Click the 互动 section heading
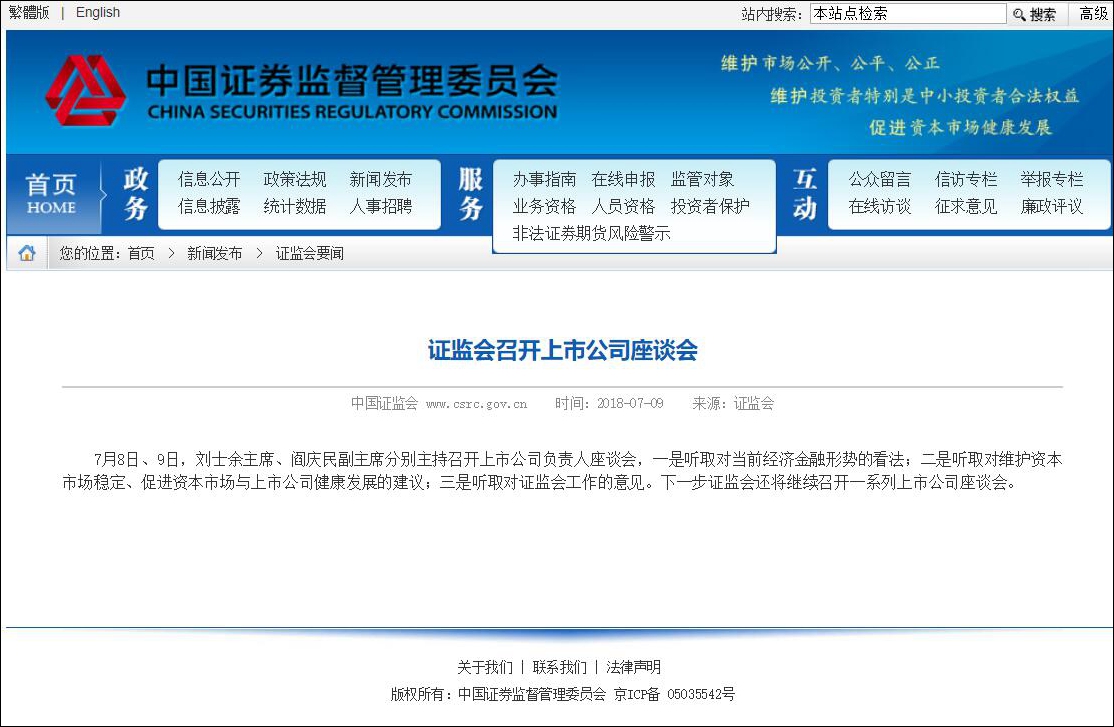Viewport: 1114px width, 727px height. click(805, 193)
